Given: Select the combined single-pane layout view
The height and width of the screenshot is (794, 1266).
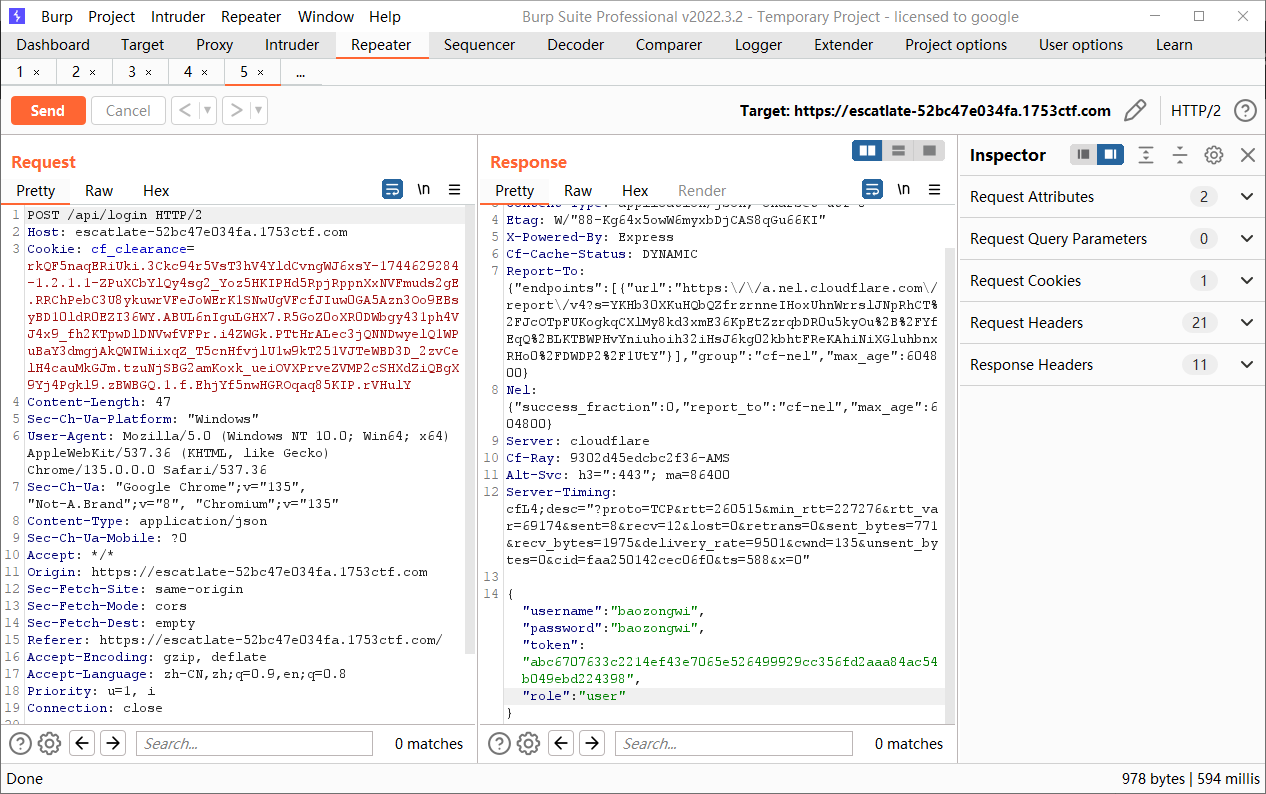Looking at the screenshot, I should pyautogui.click(x=929, y=150).
